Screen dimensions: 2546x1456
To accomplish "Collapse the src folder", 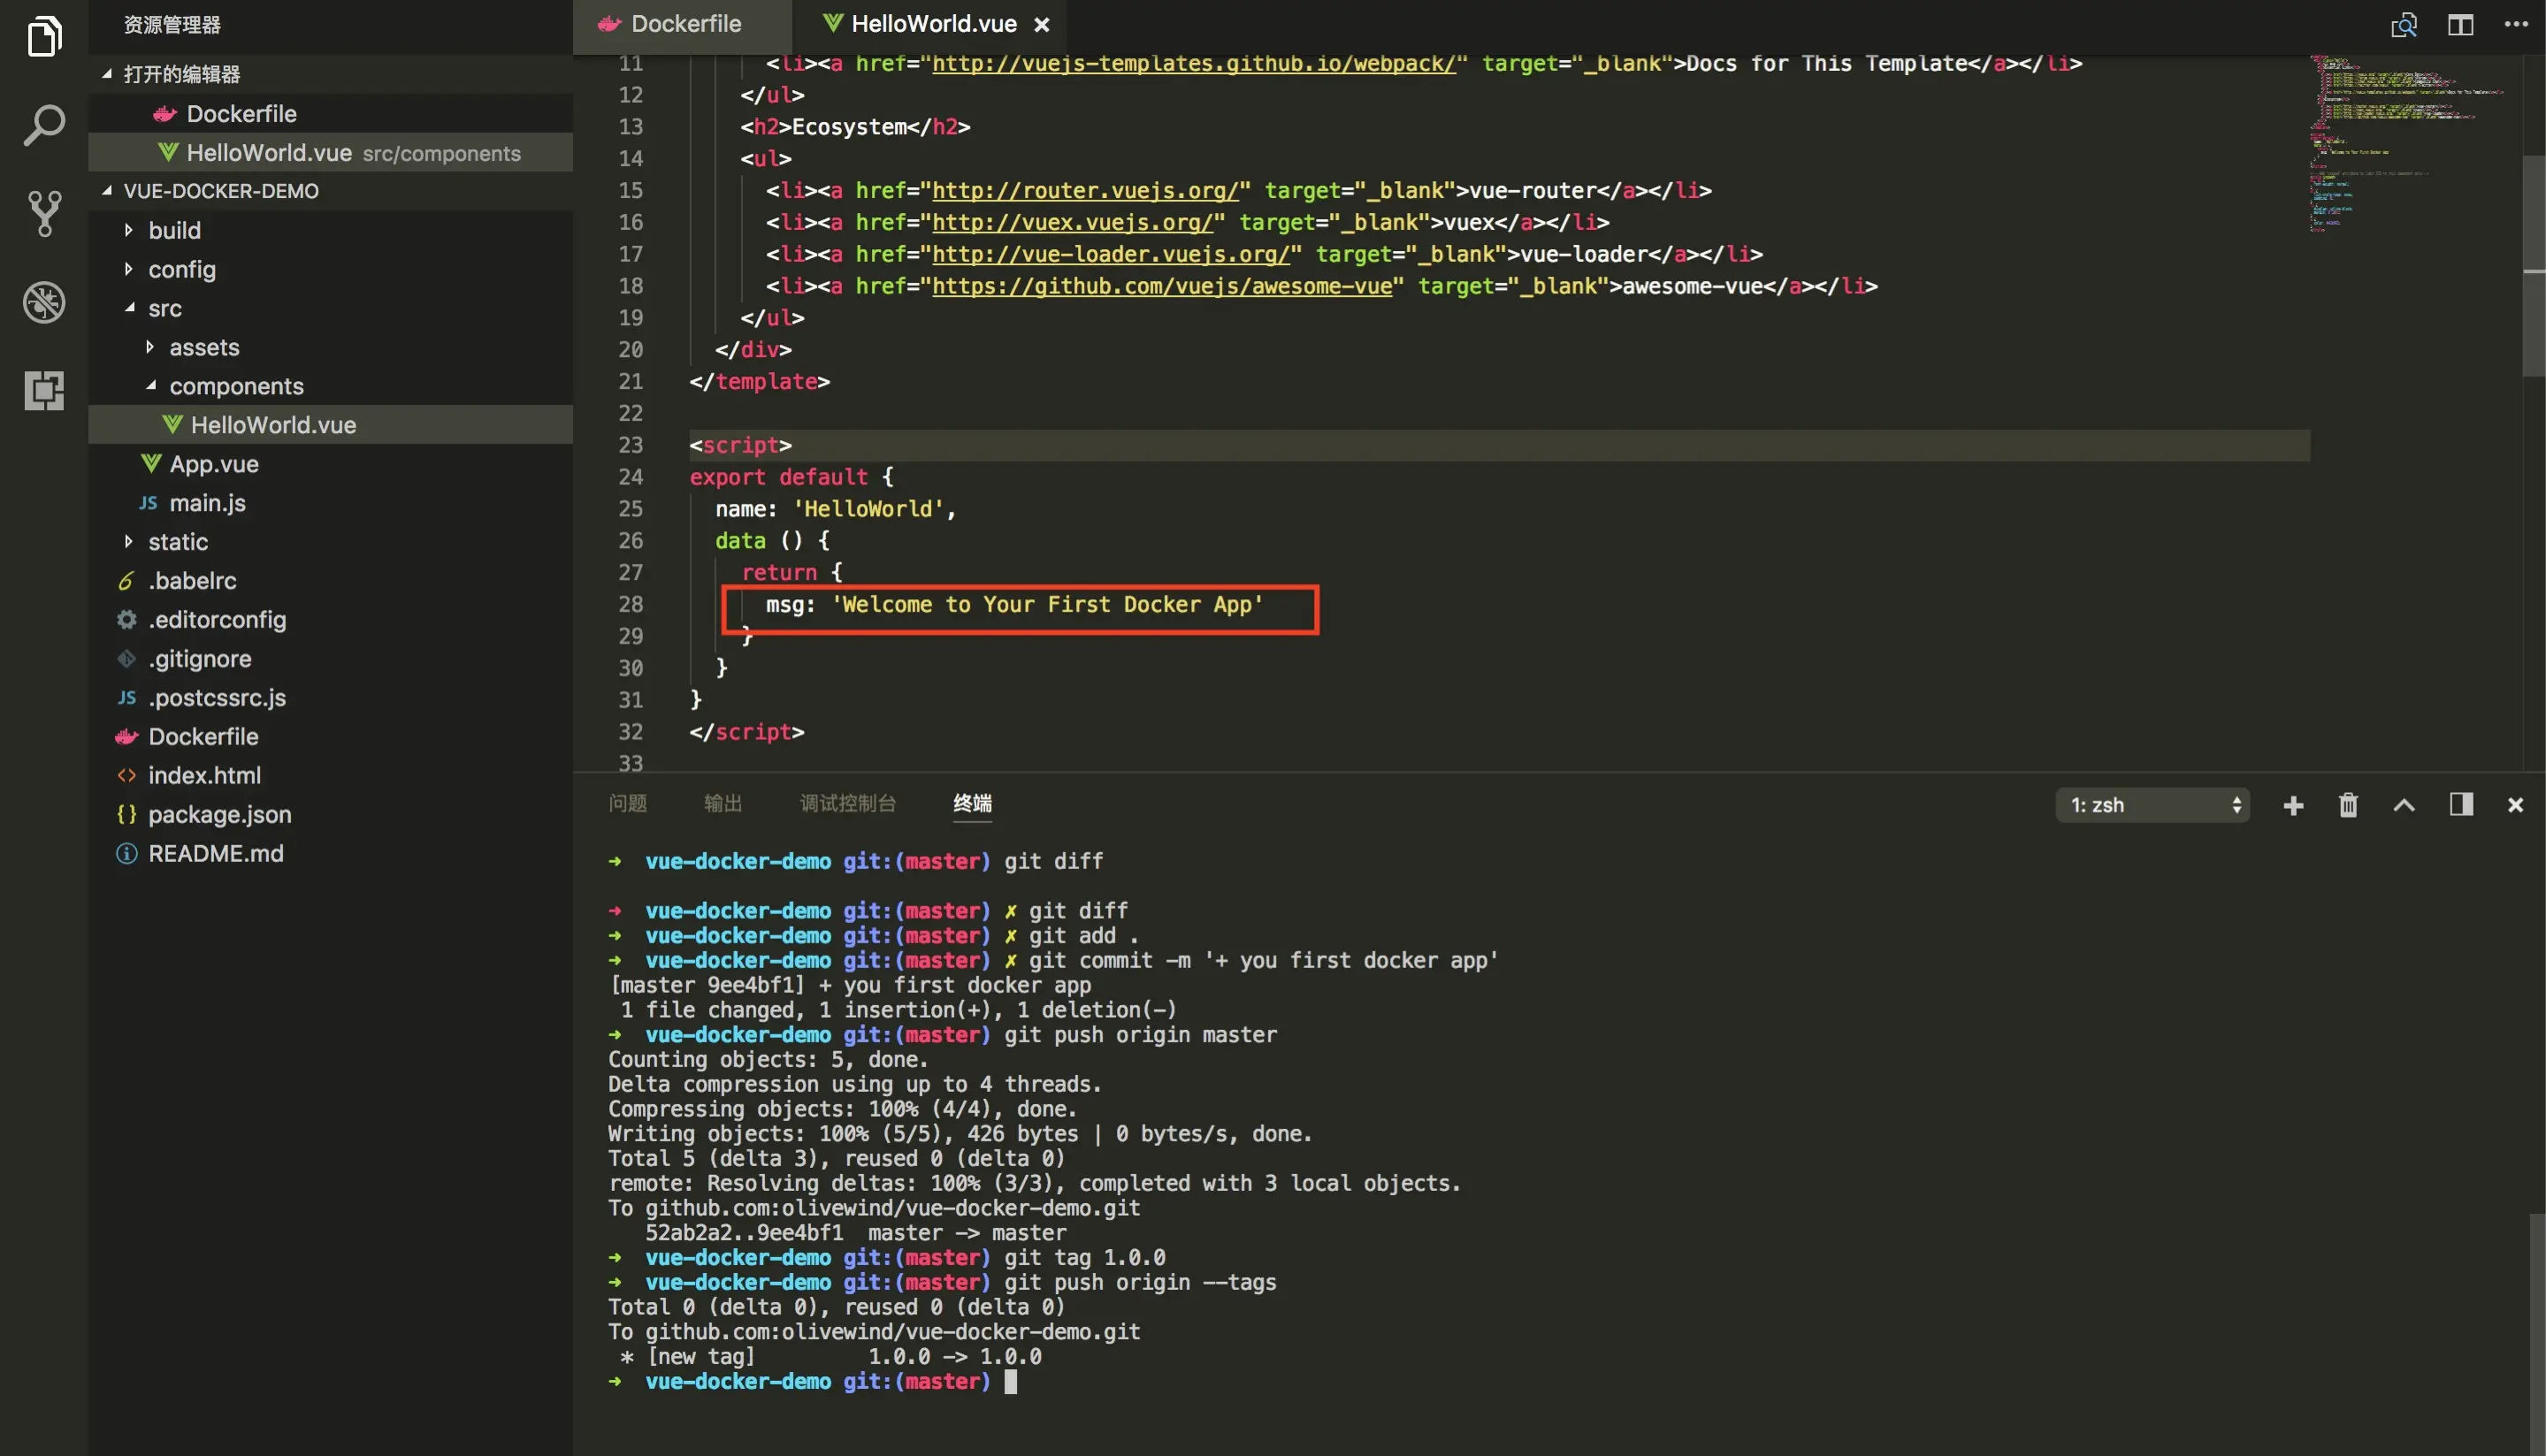I will pyautogui.click(x=129, y=308).
